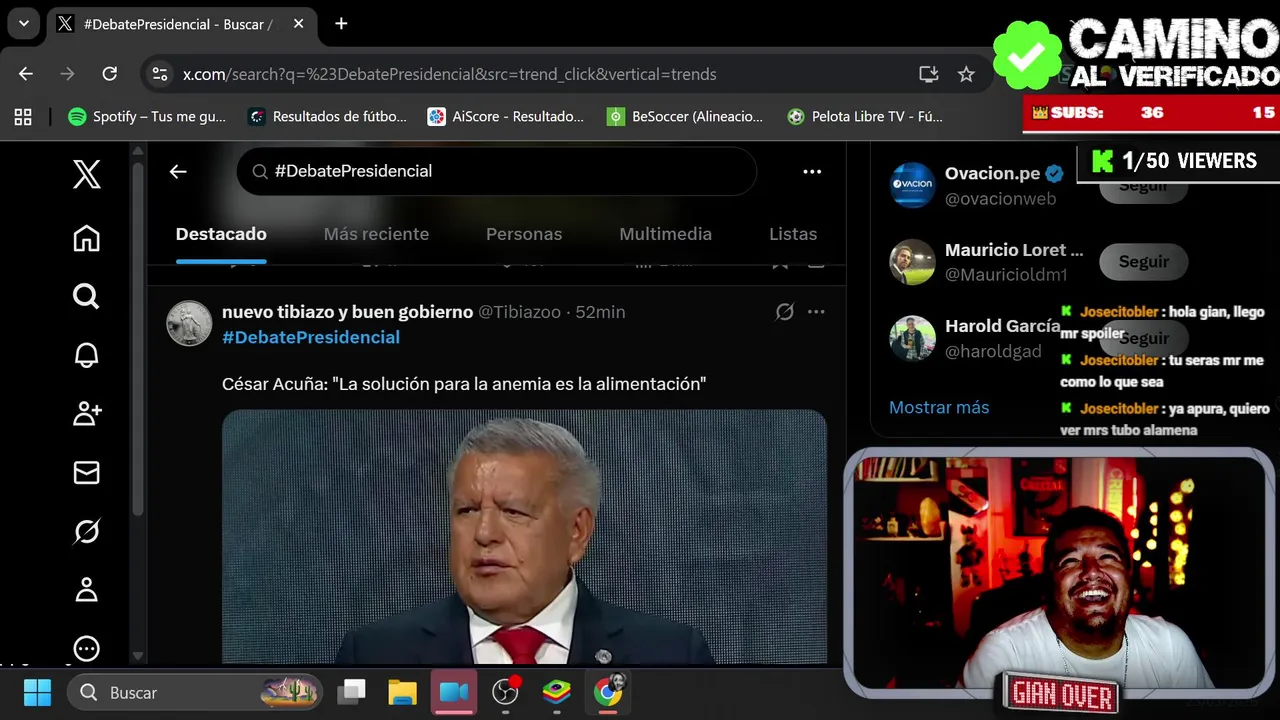This screenshot has width=1280, height=720.
Task: Open More options circle in sidebar
Action: tap(87, 648)
